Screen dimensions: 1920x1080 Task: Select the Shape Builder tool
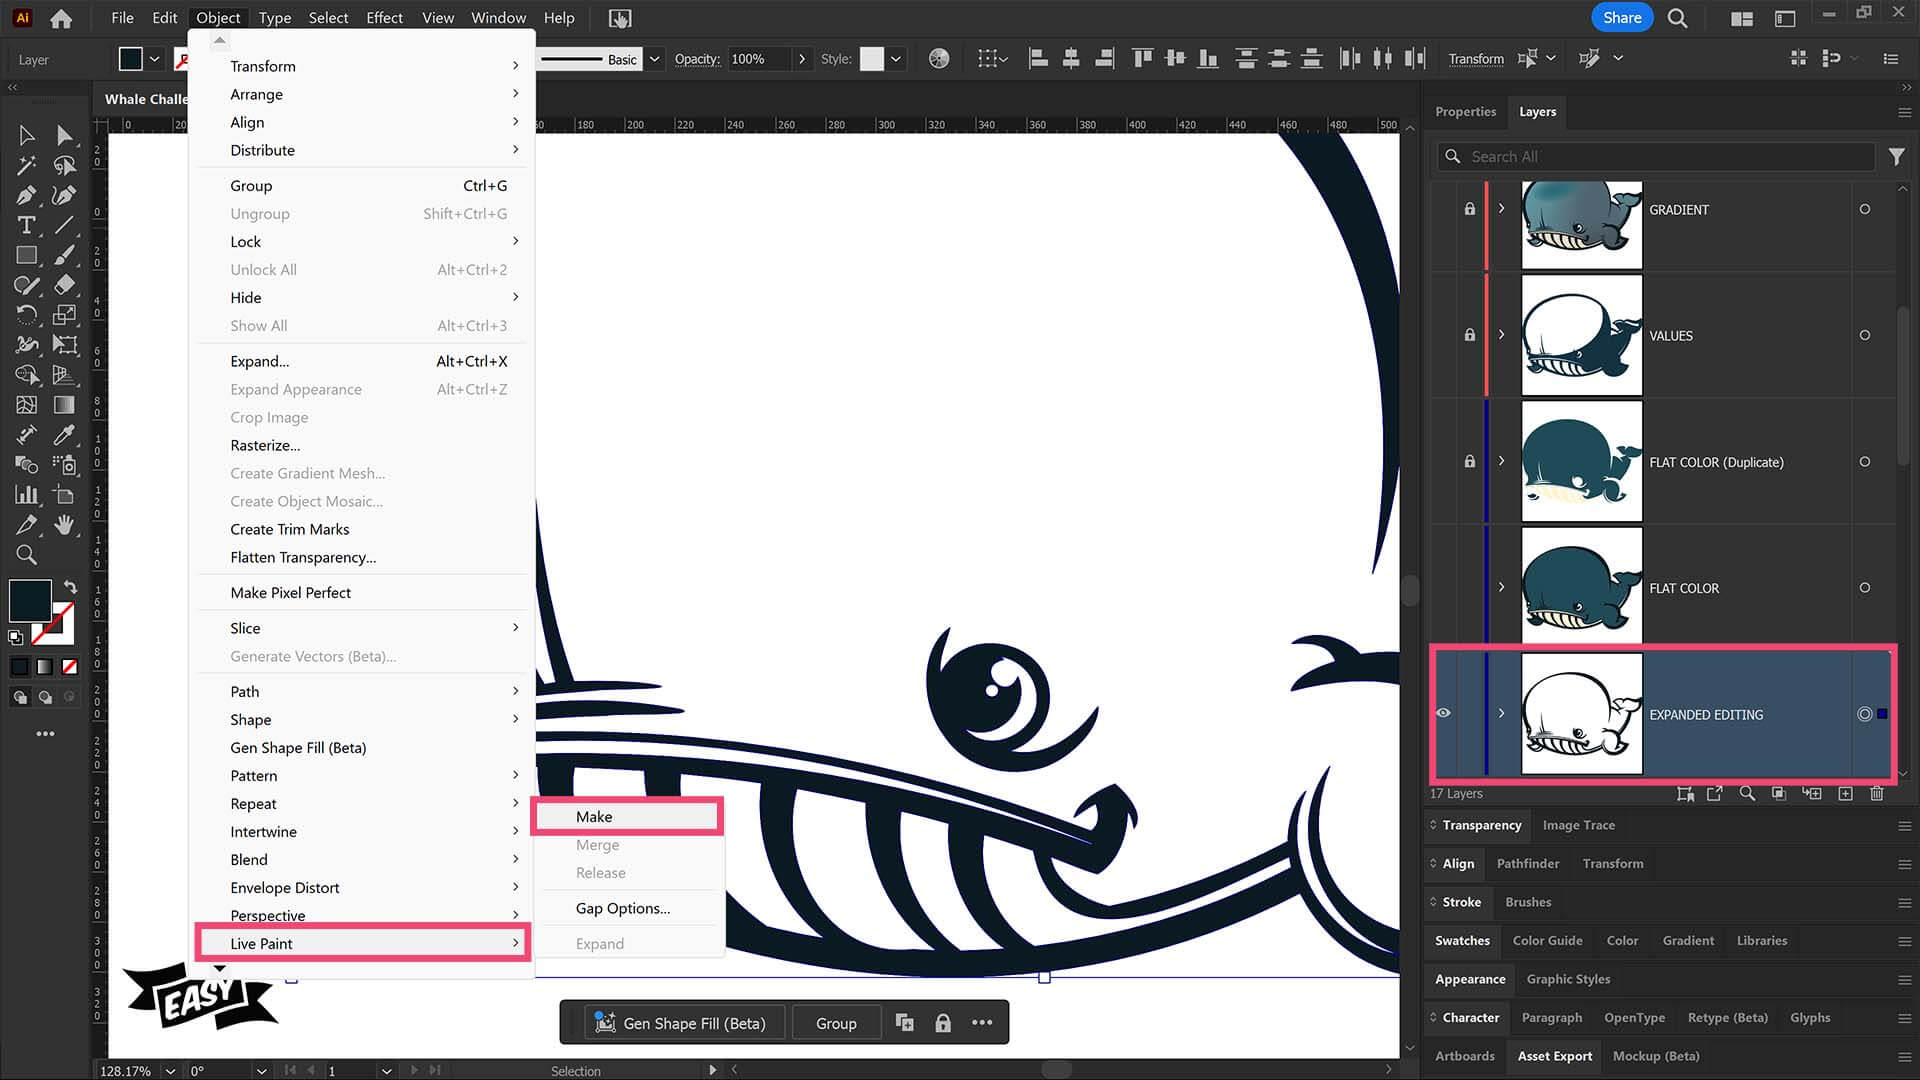pyautogui.click(x=27, y=375)
